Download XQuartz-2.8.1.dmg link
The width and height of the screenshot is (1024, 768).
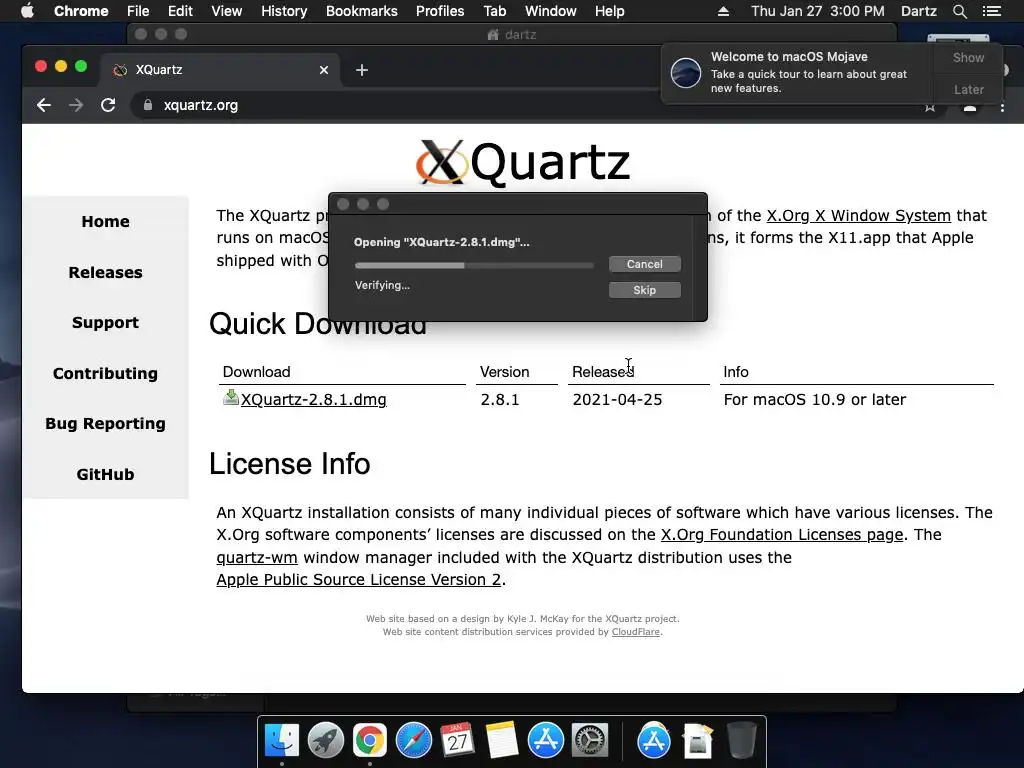(313, 400)
